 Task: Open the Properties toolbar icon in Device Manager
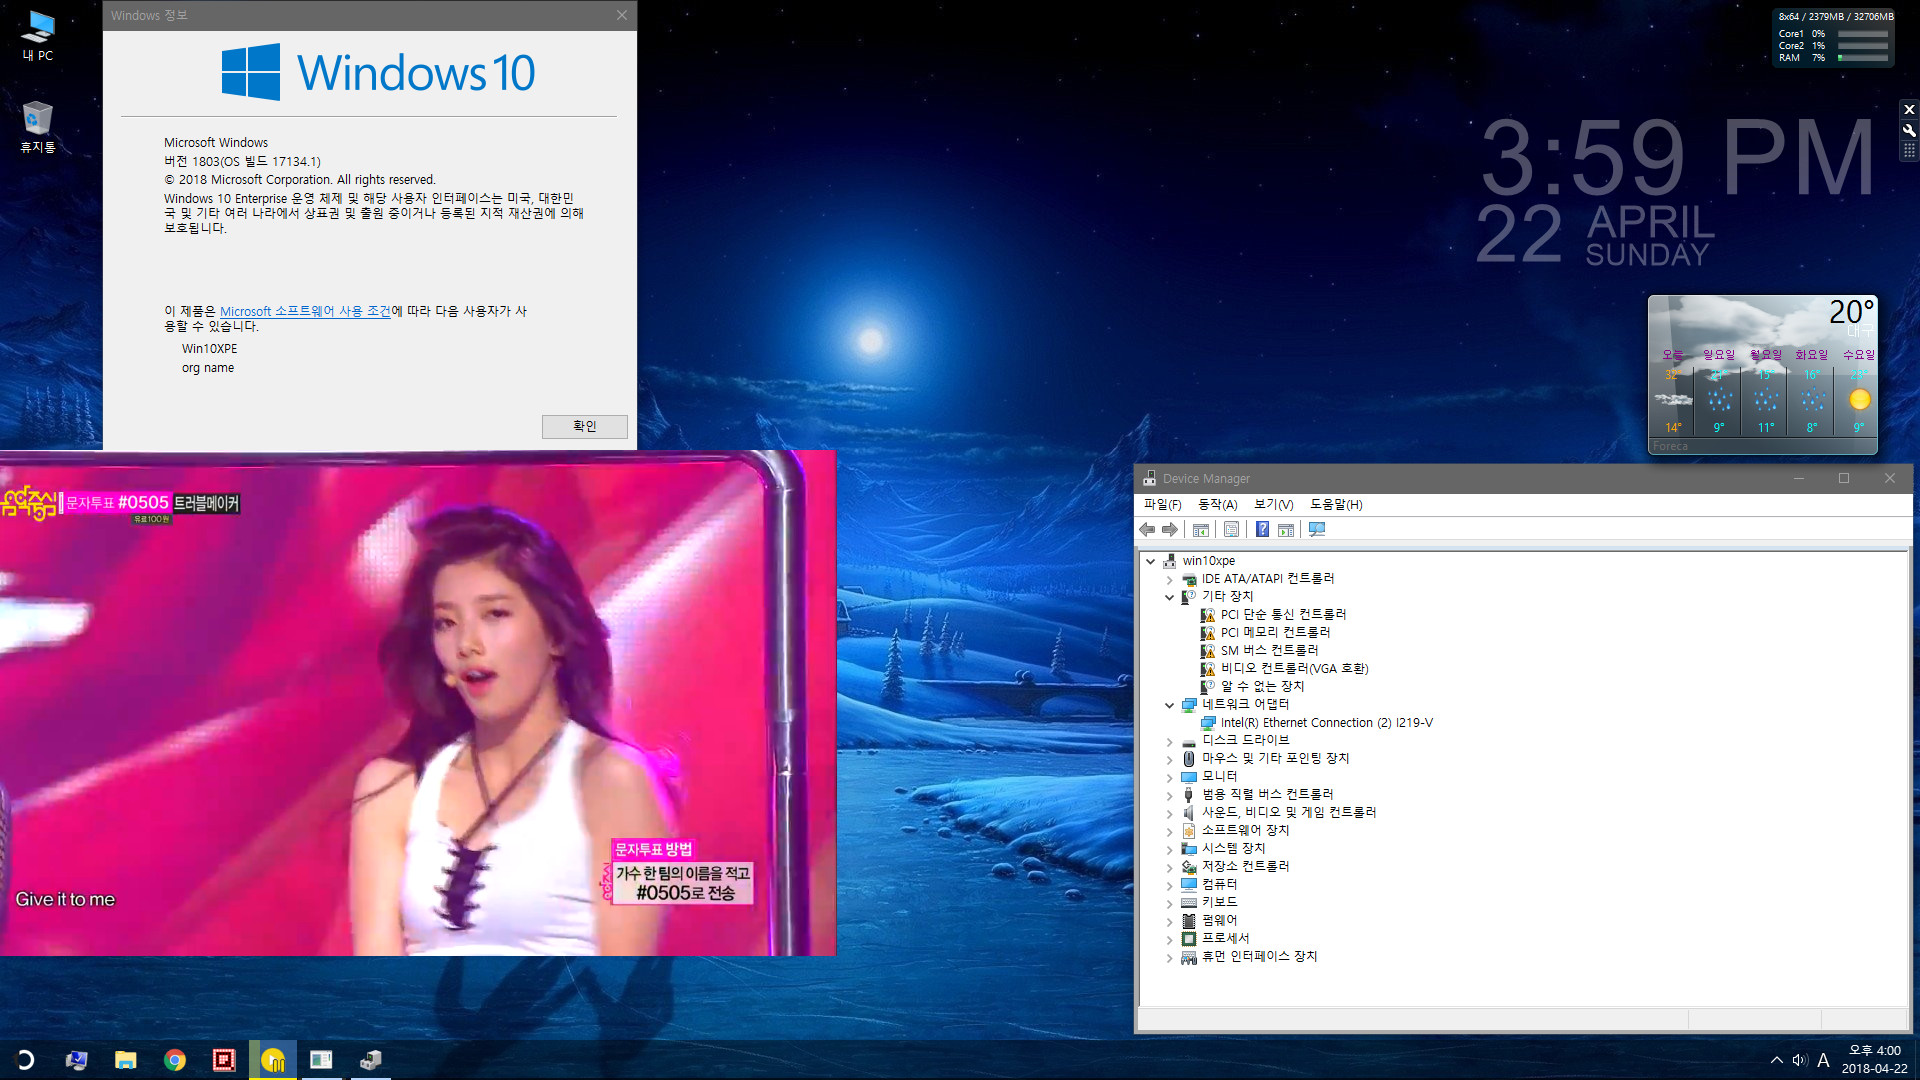[1231, 530]
